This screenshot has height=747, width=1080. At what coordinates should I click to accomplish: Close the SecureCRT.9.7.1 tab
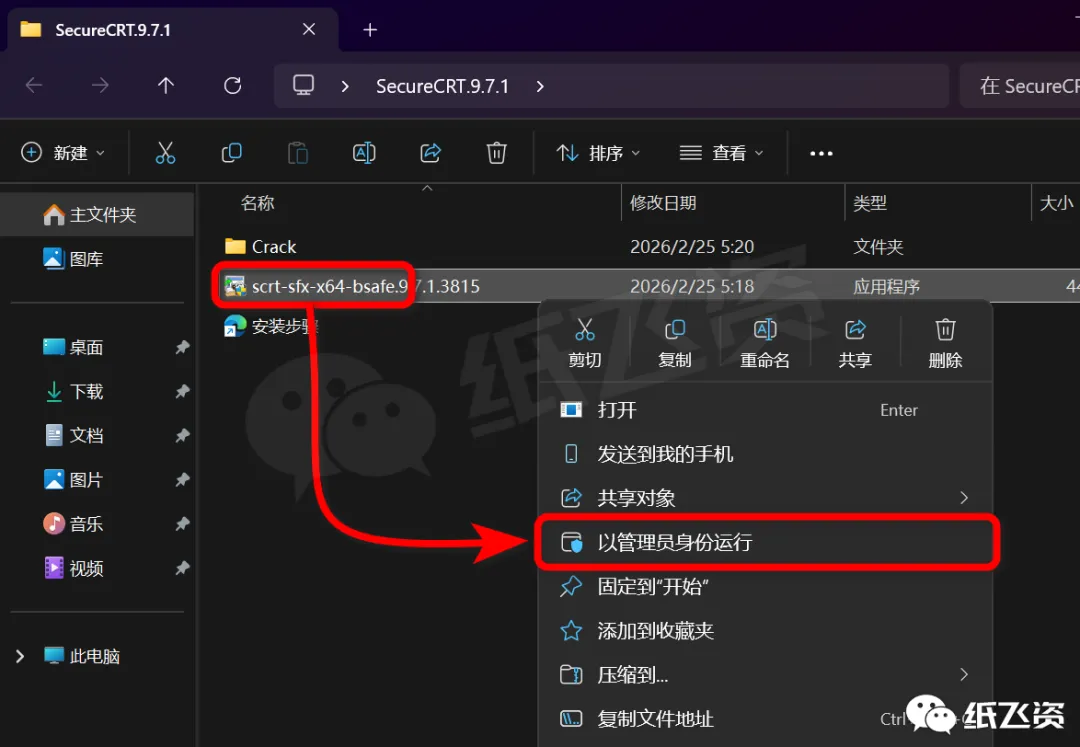click(x=309, y=29)
